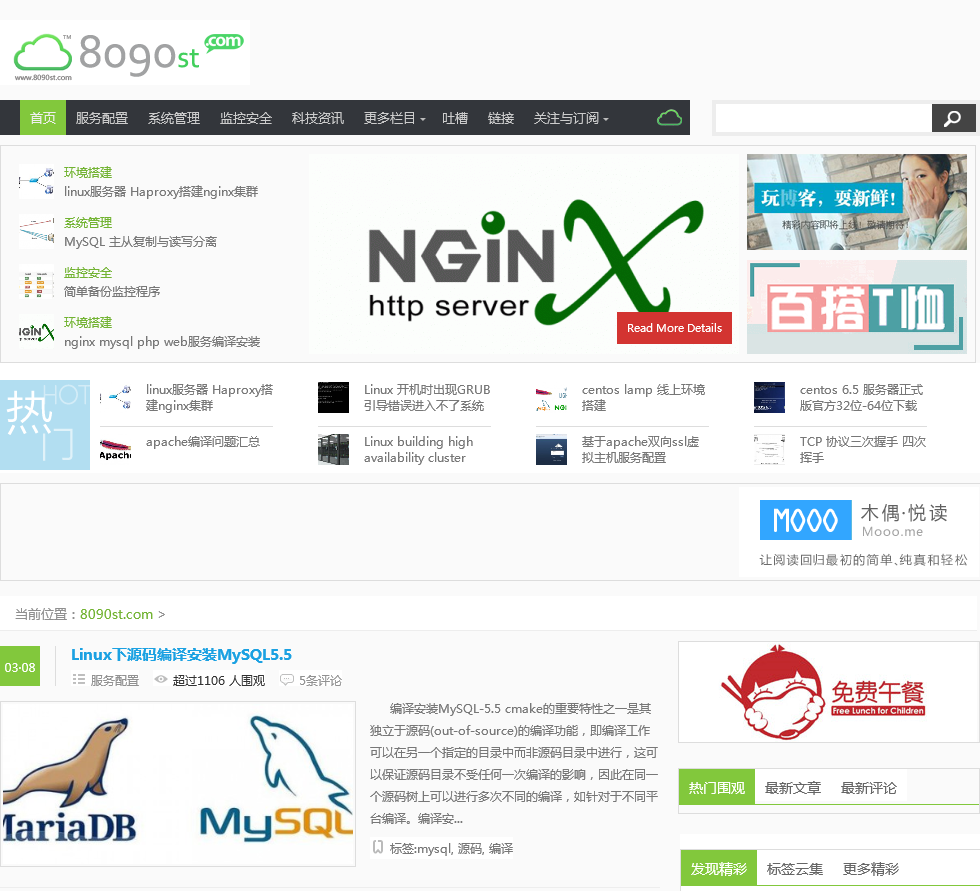Click server rack thumbnail beside cluster article

(x=333, y=449)
